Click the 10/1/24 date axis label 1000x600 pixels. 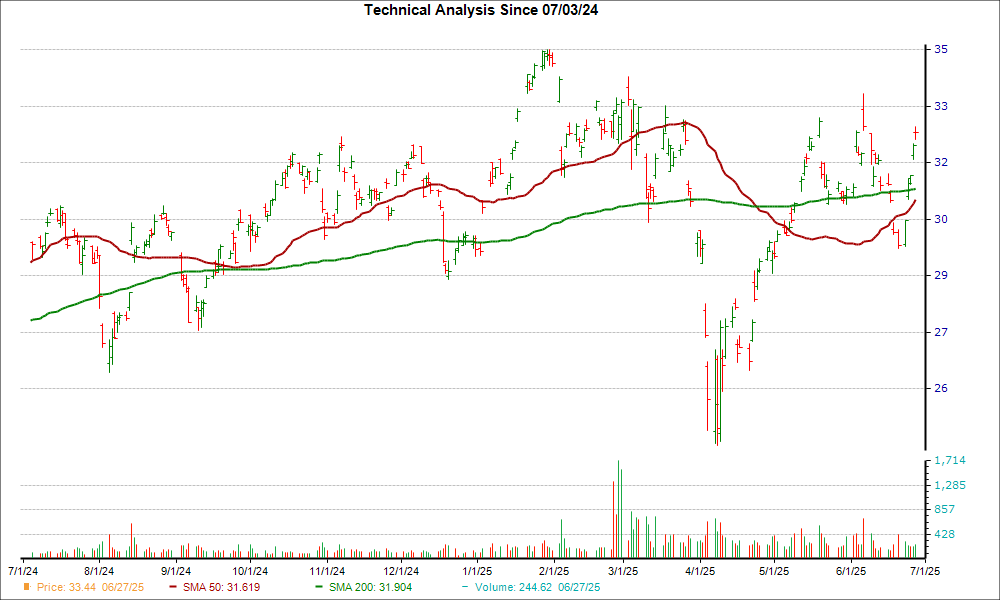click(x=250, y=571)
